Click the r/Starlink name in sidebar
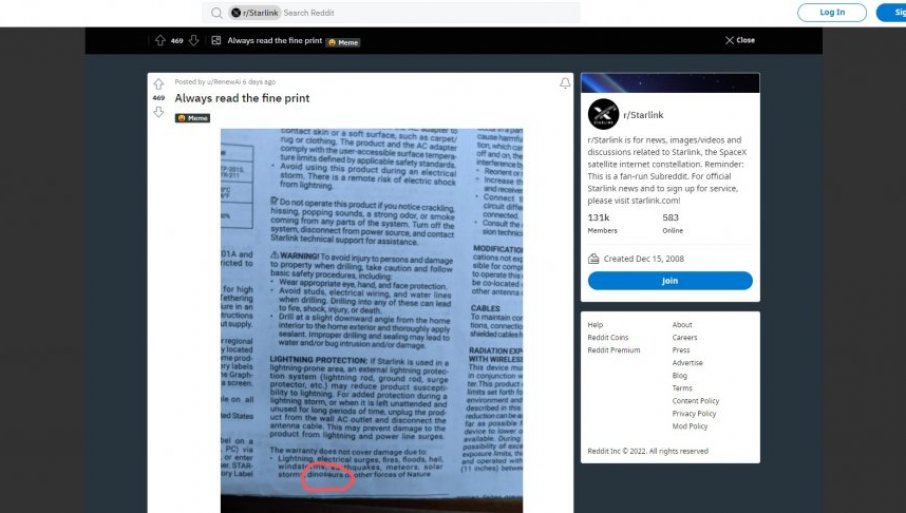Image resolution: width=906 pixels, height=513 pixels. 643,115
